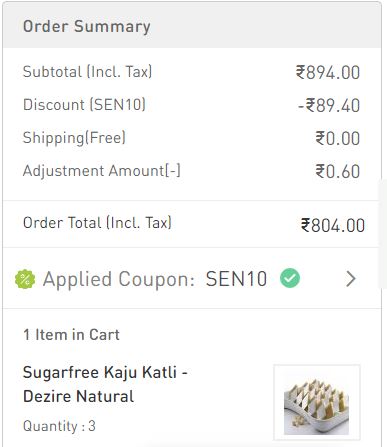Click the SEN10 coupon code text
The image size is (387, 447).
pyautogui.click(x=236, y=279)
